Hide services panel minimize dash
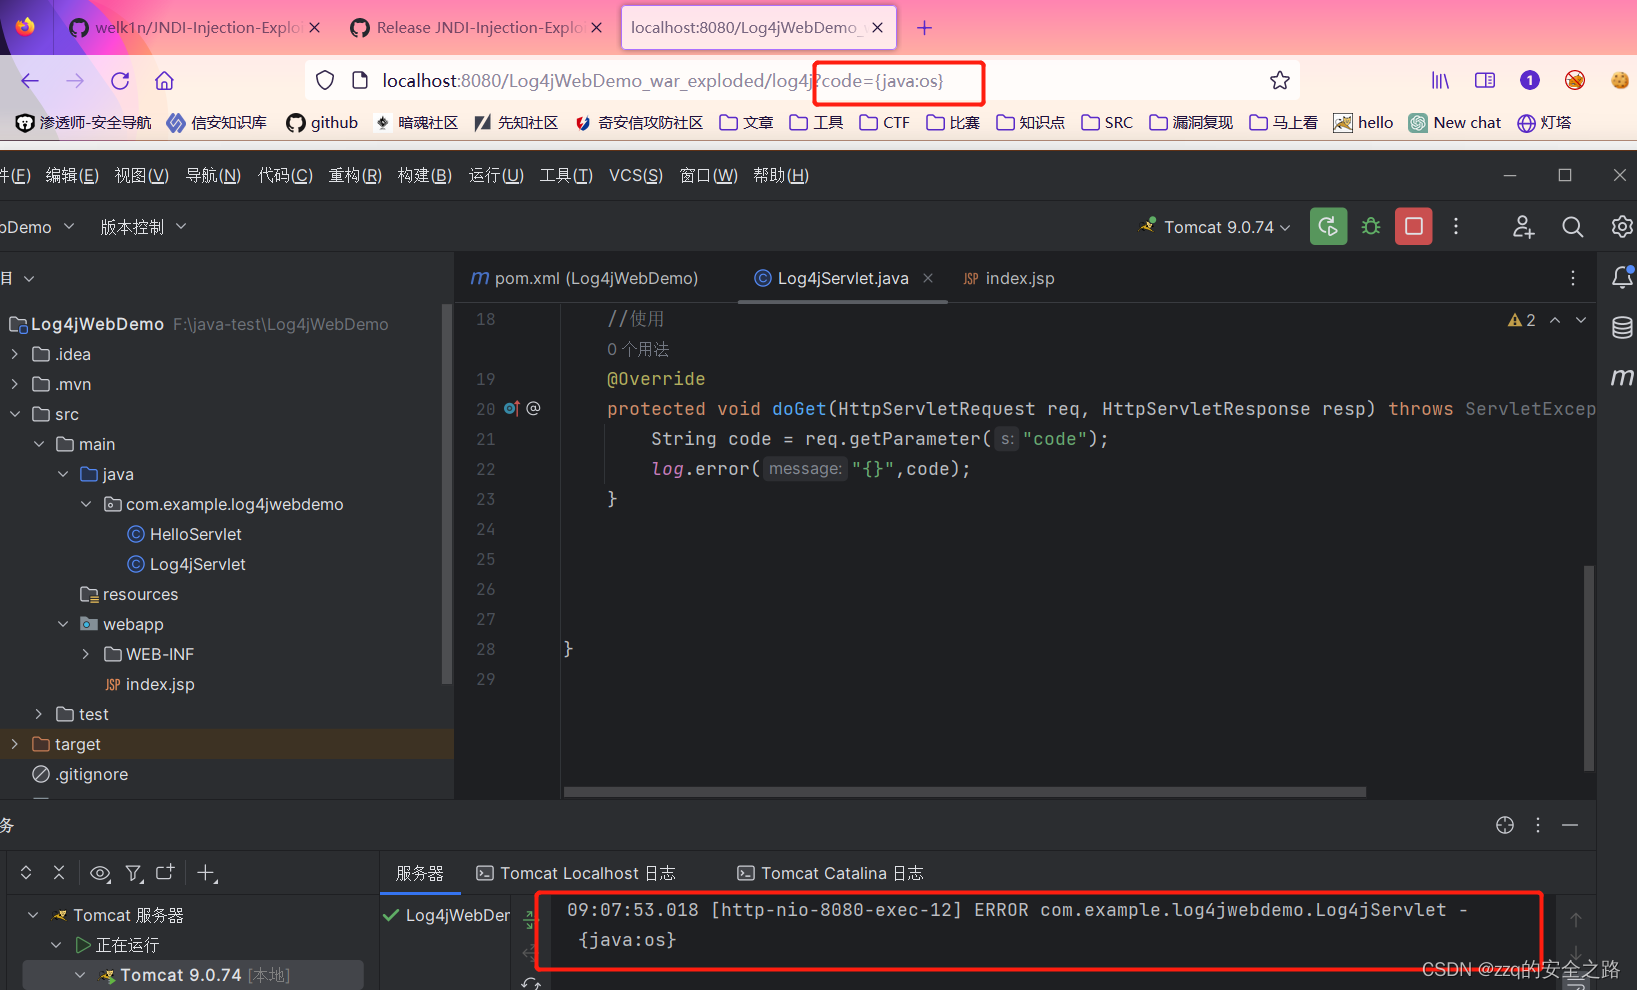 click(x=1570, y=825)
